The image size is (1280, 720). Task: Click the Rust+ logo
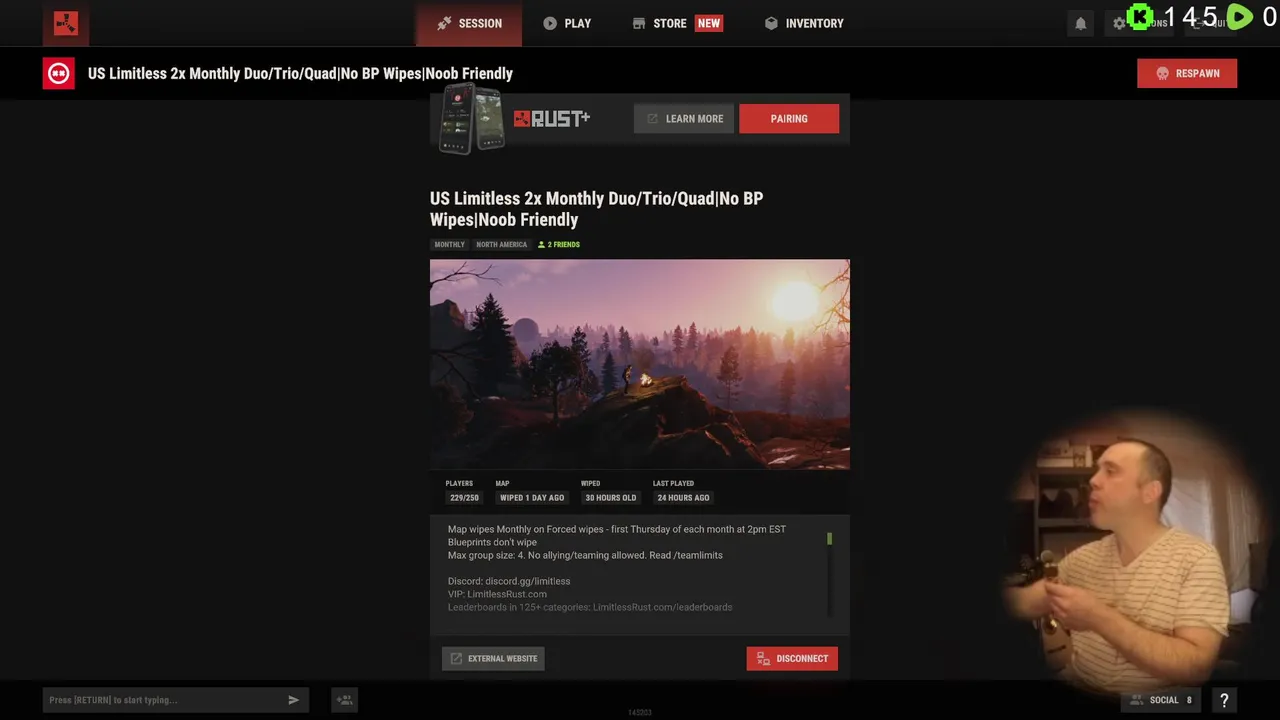[552, 119]
